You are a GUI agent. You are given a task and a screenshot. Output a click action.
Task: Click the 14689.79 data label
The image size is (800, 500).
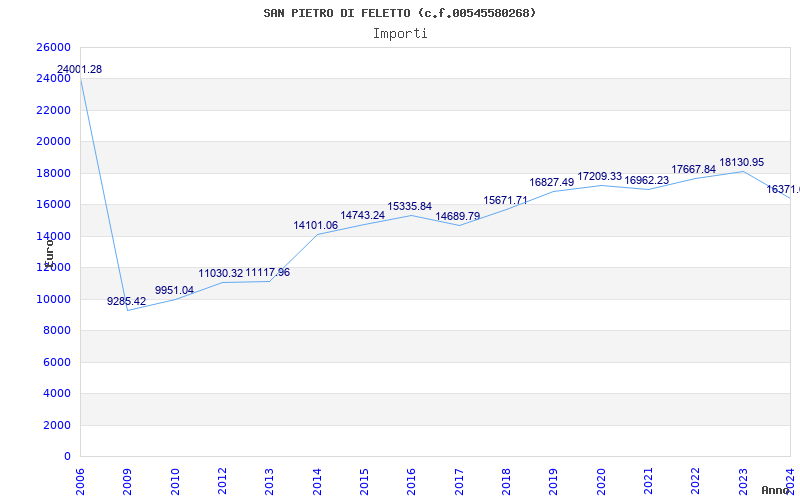click(x=458, y=216)
